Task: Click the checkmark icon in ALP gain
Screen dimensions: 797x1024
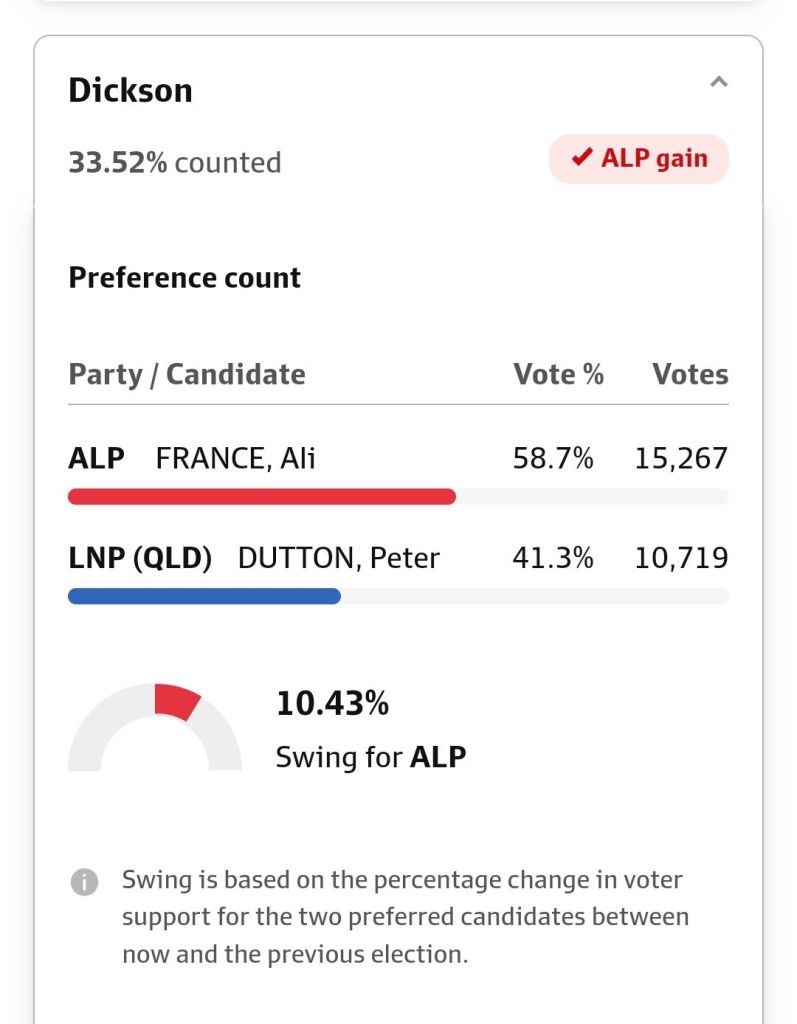Action: tap(581, 158)
